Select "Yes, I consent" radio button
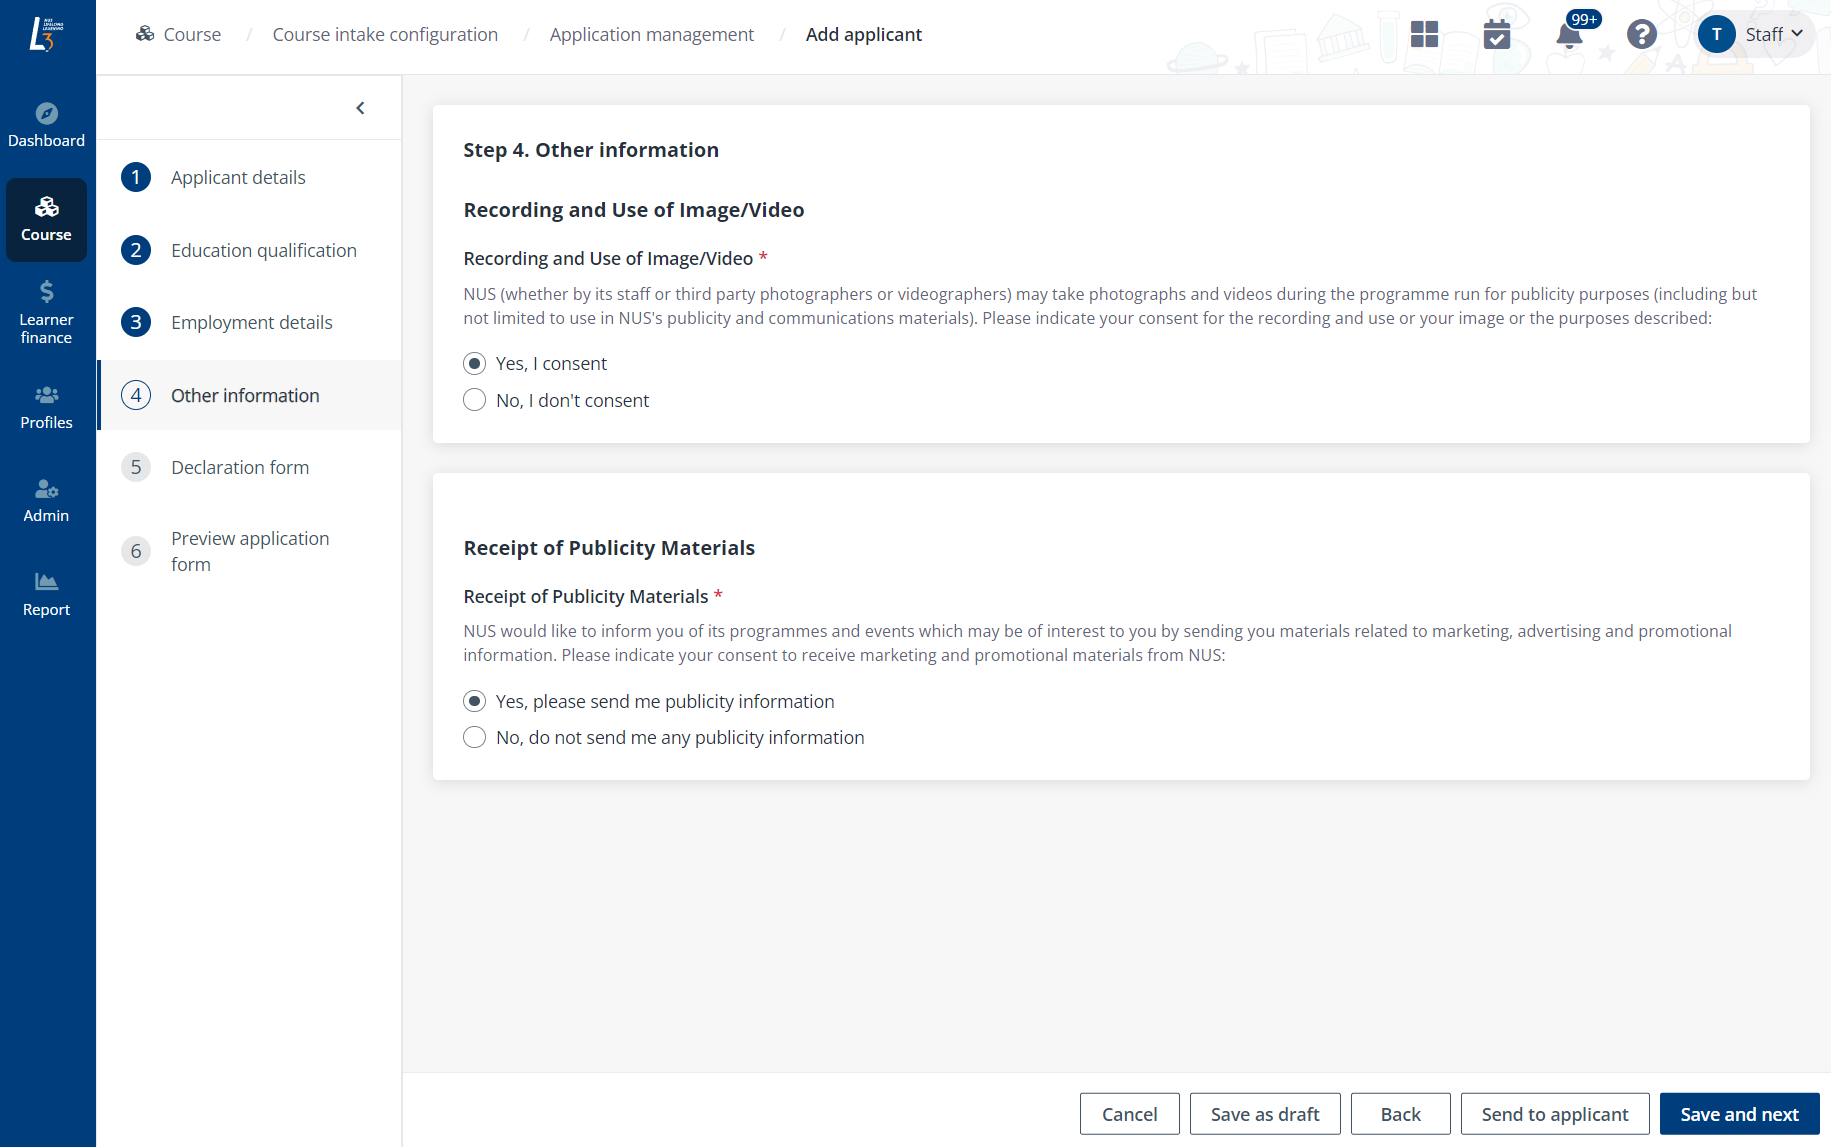Image resolution: width=1831 pixels, height=1147 pixels. coord(475,364)
